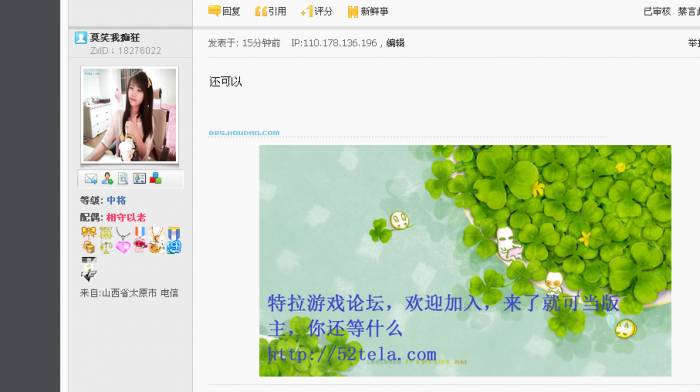Viewport: 700px width, 392px height.
Task: Open 引用 quote link
Action: pos(277,12)
